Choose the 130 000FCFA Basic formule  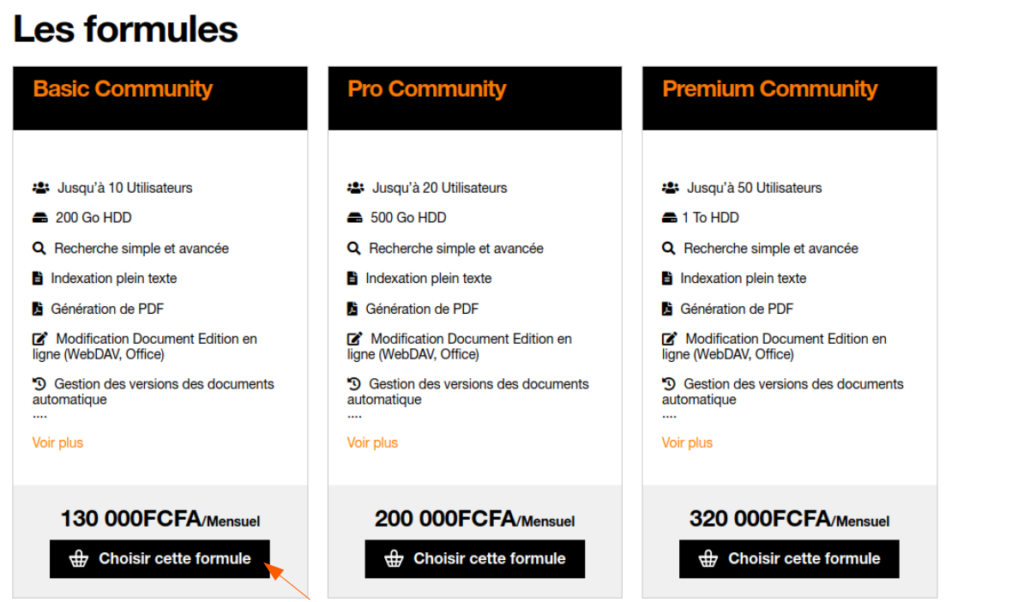tap(160, 559)
